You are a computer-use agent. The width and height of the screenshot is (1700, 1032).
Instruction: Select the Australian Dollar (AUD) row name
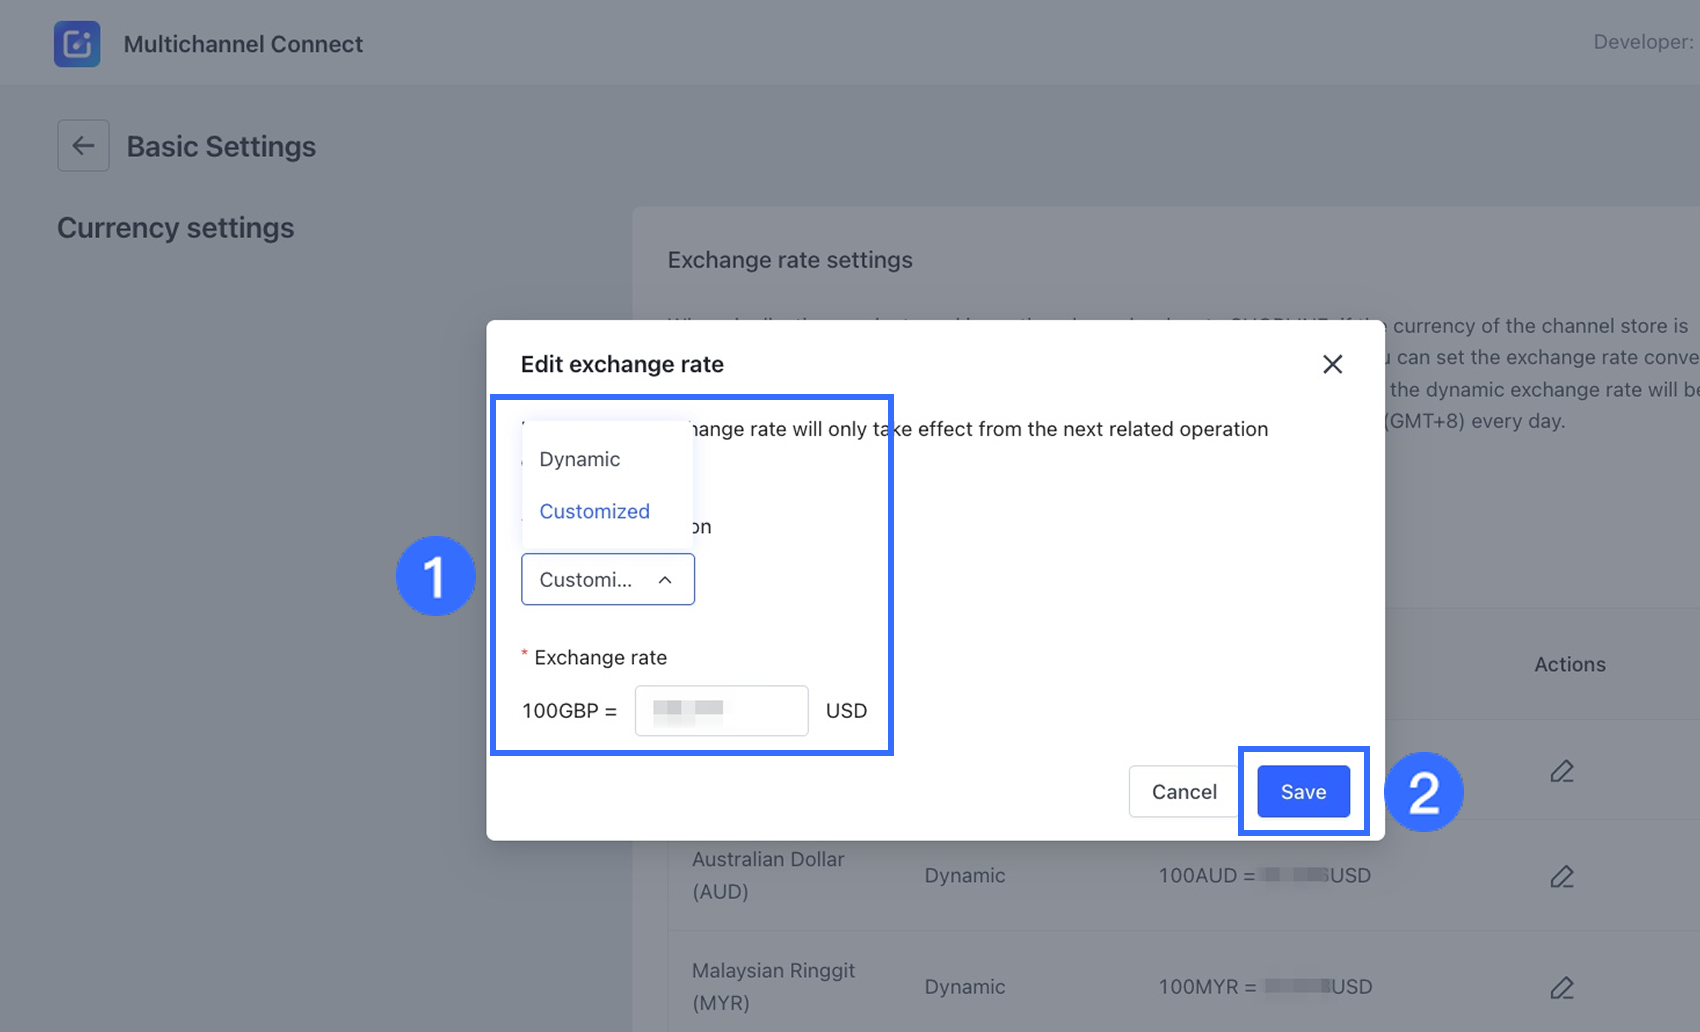pyautogui.click(x=768, y=875)
